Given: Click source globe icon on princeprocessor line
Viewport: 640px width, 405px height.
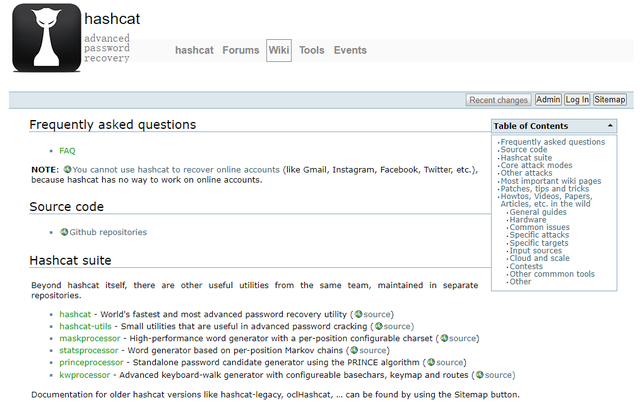Looking at the screenshot, I should tap(431, 362).
